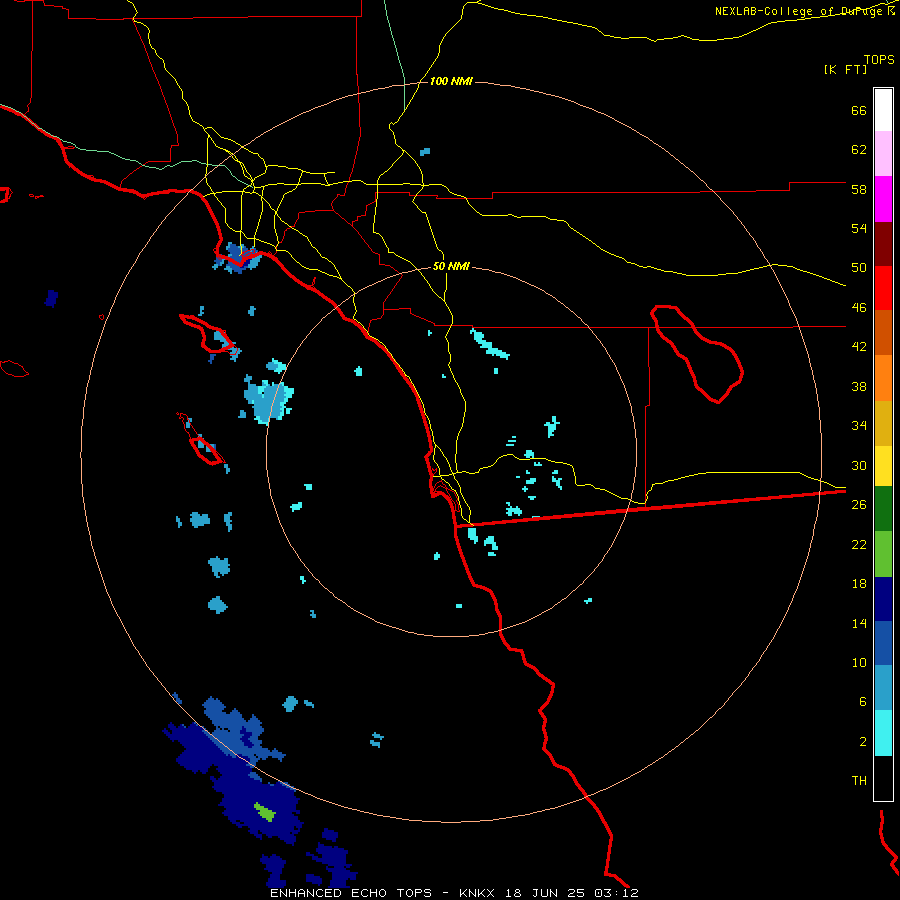The height and width of the screenshot is (900, 900).
Task: Select the light pink legend color block
Action: [883, 153]
